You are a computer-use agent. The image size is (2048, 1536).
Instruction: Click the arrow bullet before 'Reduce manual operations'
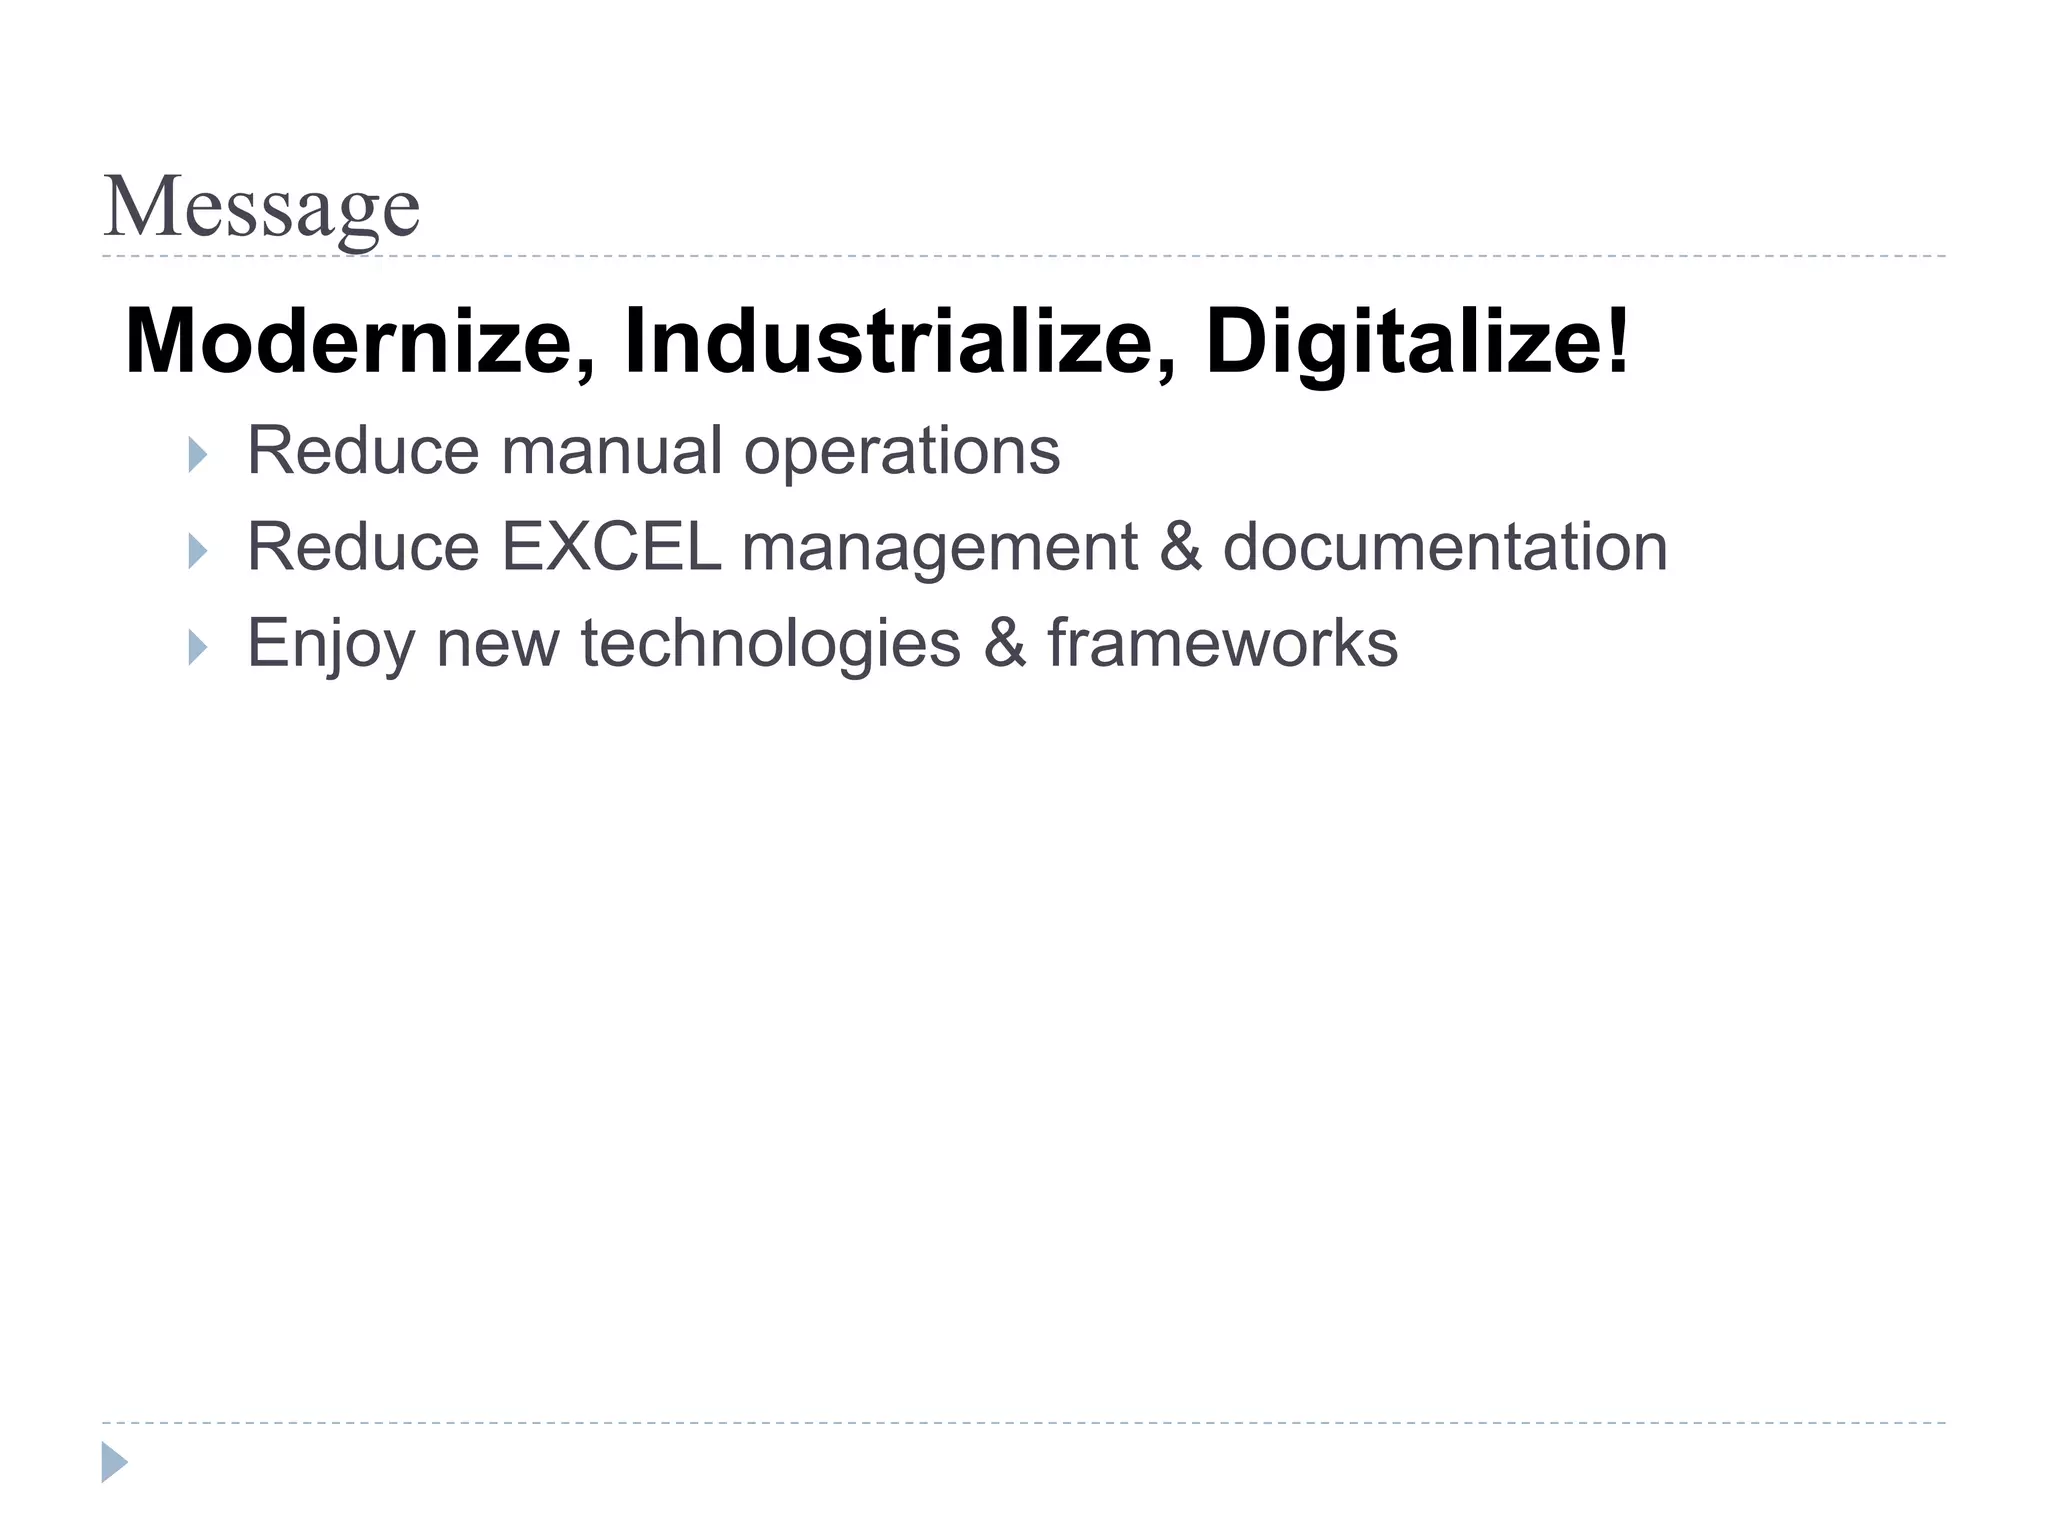(198, 455)
